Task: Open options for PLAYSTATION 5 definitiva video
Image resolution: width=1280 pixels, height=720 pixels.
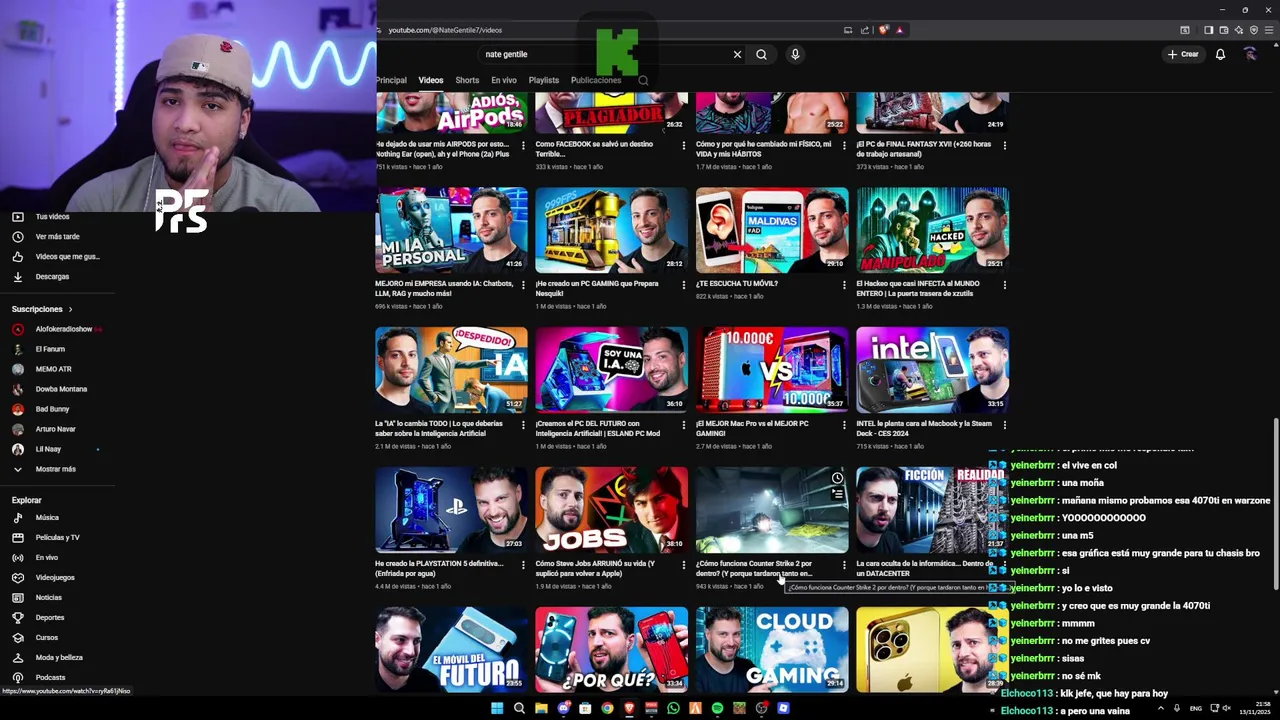Action: (x=523, y=565)
